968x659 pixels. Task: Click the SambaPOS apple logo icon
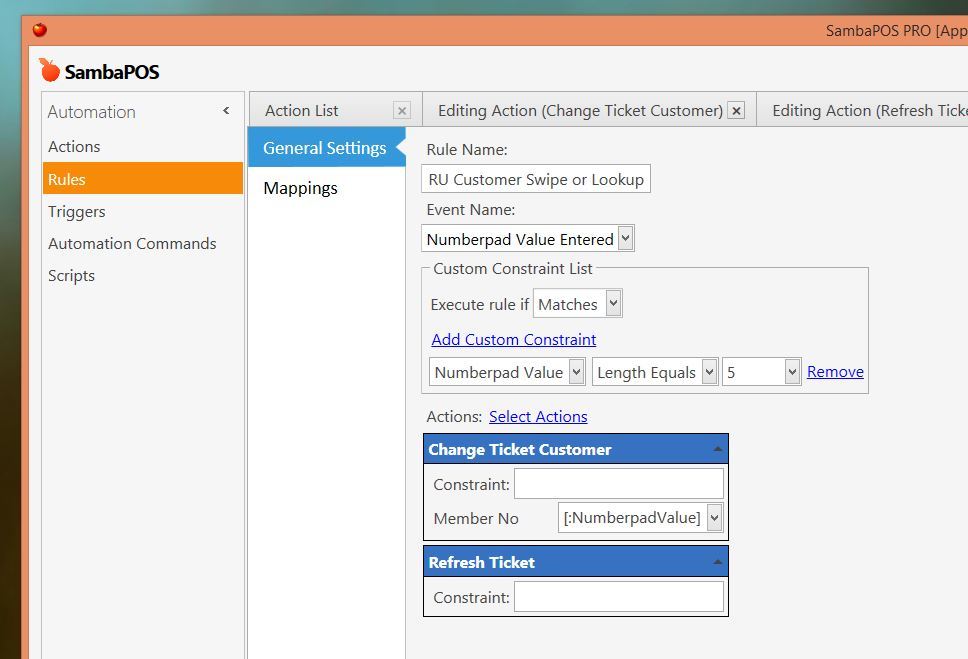tap(49, 70)
